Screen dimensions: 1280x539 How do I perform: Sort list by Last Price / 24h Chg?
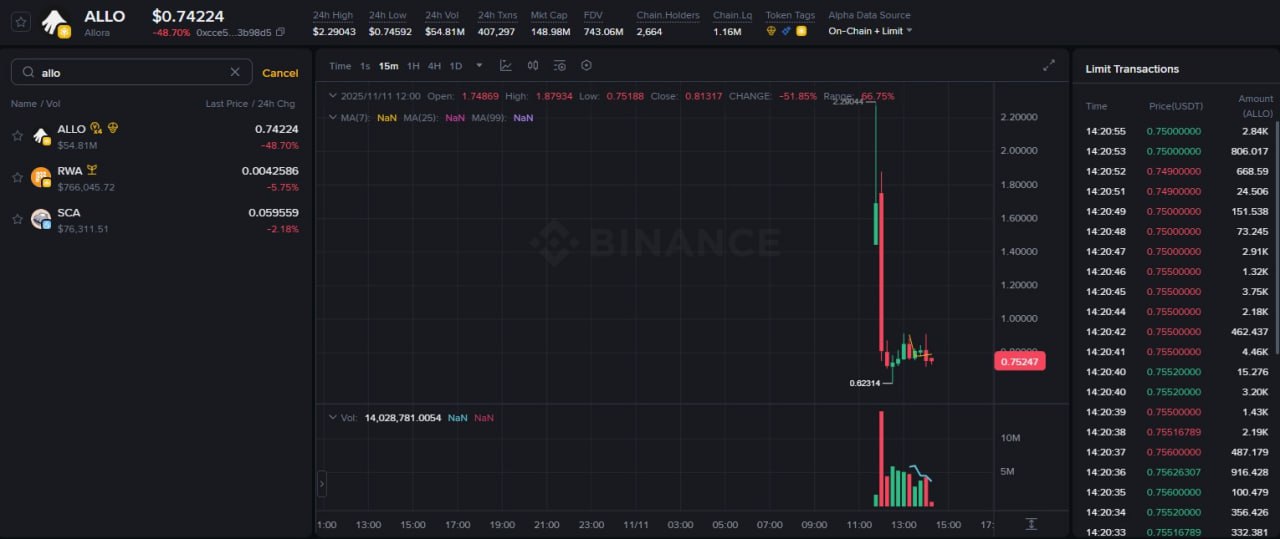point(250,104)
